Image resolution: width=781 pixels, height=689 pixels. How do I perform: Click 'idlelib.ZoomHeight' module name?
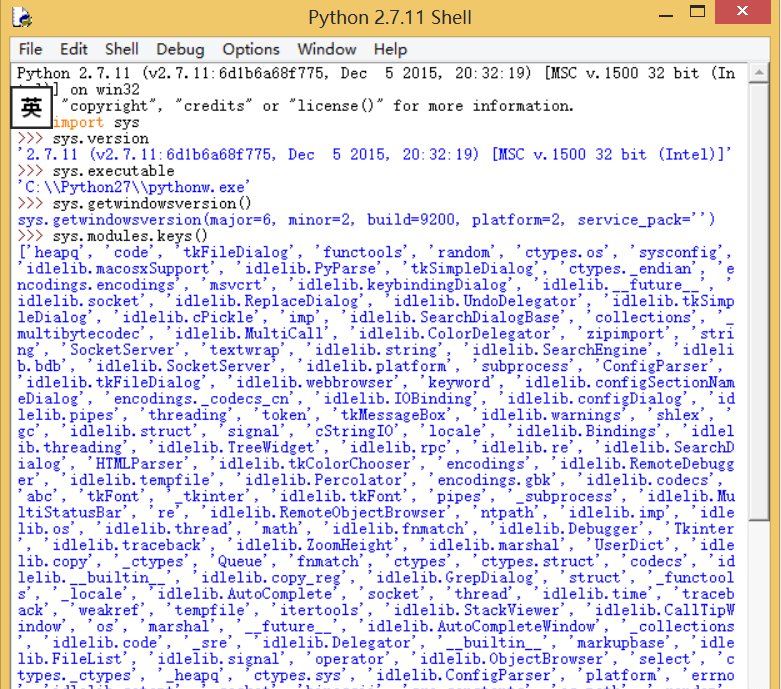pos(314,545)
